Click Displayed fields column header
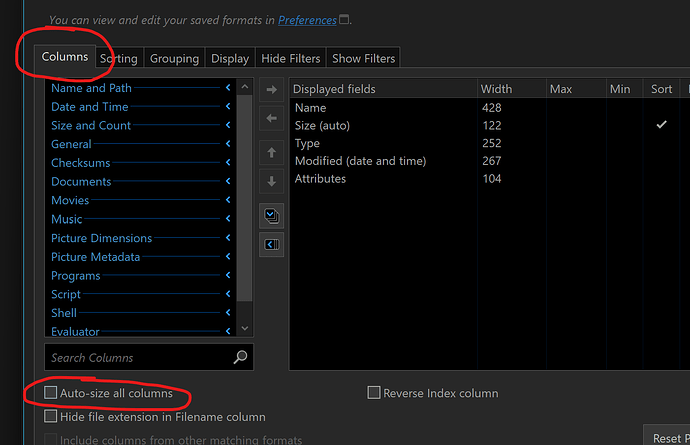The width and height of the screenshot is (690, 445). point(383,89)
